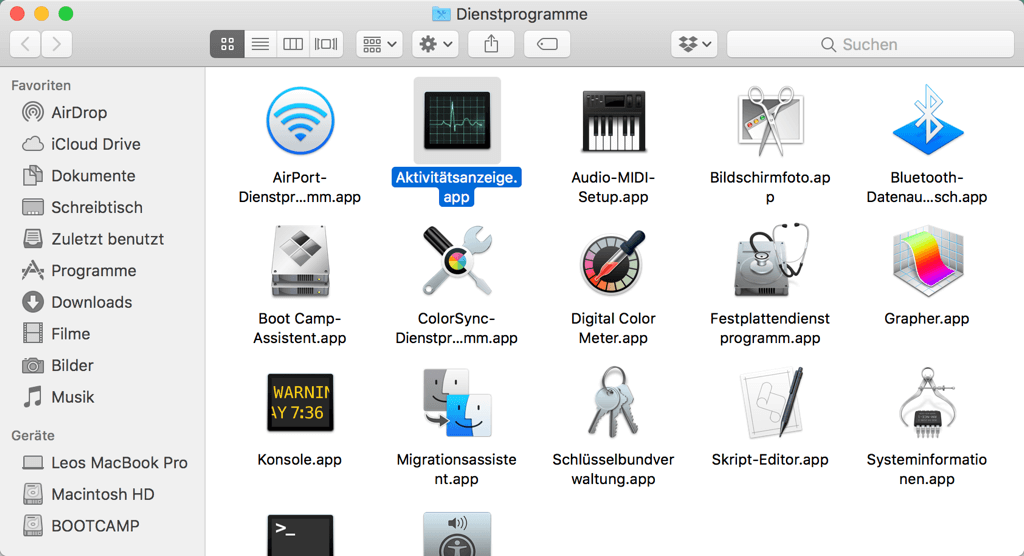This screenshot has width=1024, height=556.
Task: Select Audio-MIDI-Setup.app piano icon
Action: click(613, 121)
